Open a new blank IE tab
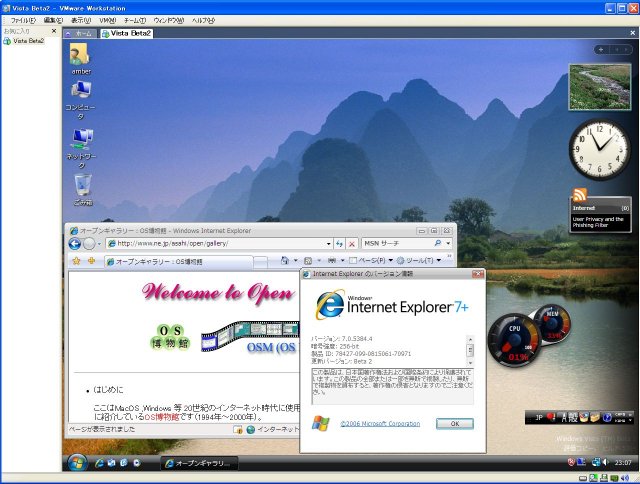Viewport: 640px width, 484px height. [260, 262]
